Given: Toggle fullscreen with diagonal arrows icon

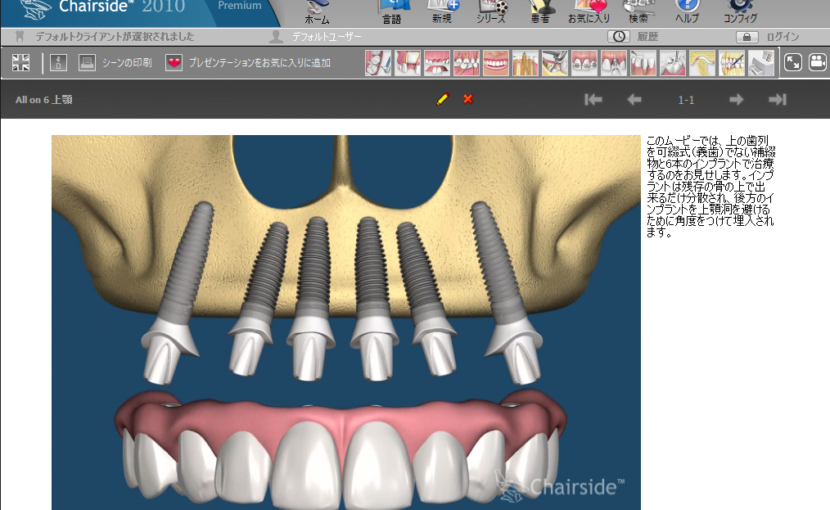Looking at the screenshot, I should point(792,63).
